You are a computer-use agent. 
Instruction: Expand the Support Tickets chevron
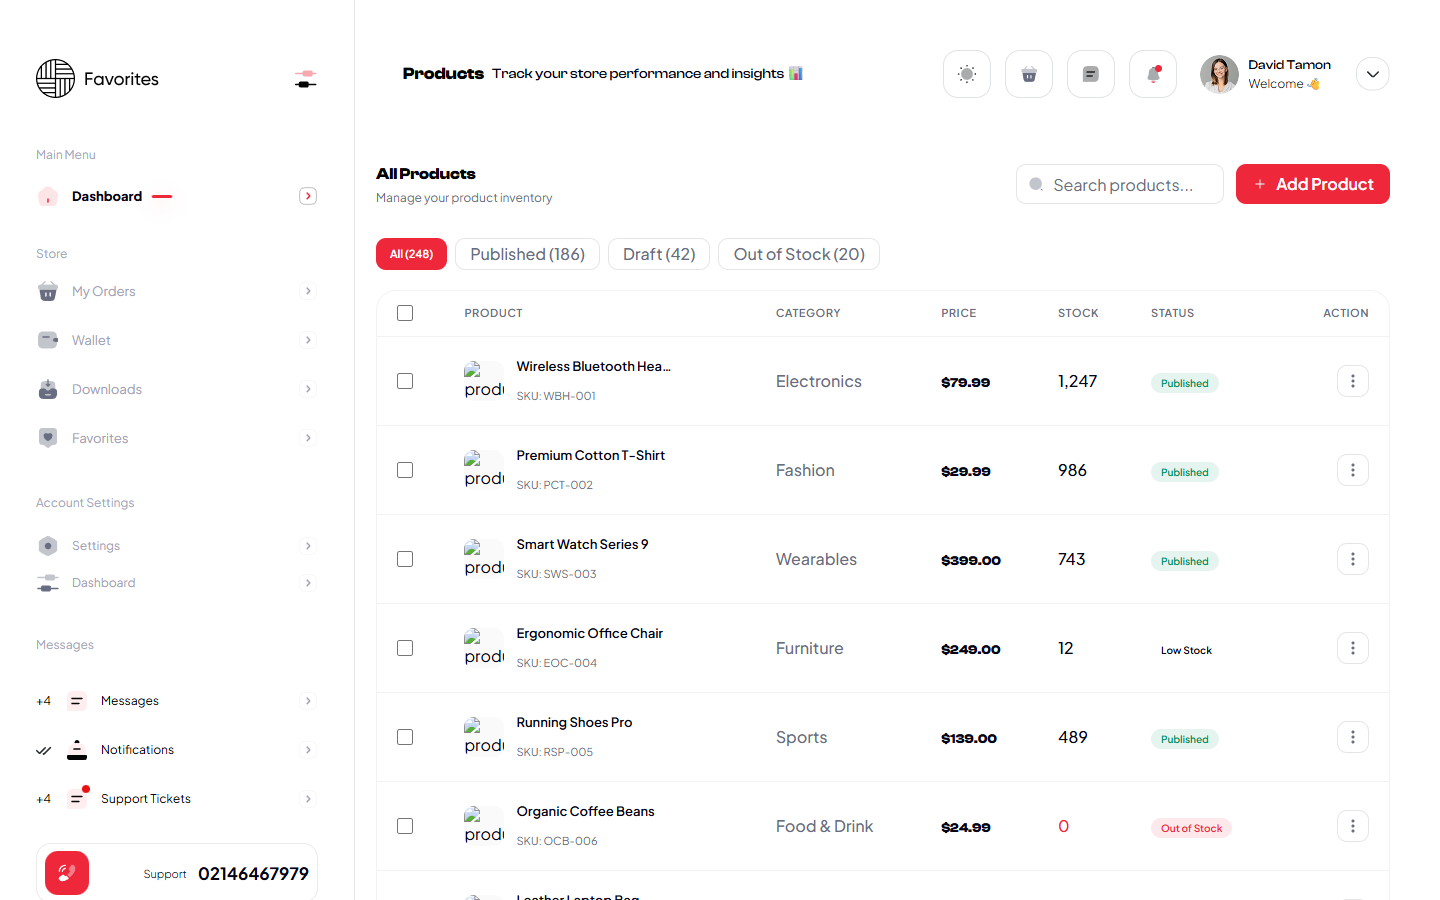pos(308,799)
